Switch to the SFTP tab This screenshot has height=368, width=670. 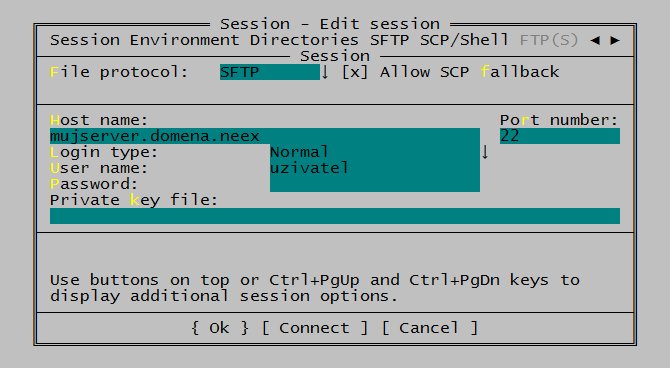(389, 40)
